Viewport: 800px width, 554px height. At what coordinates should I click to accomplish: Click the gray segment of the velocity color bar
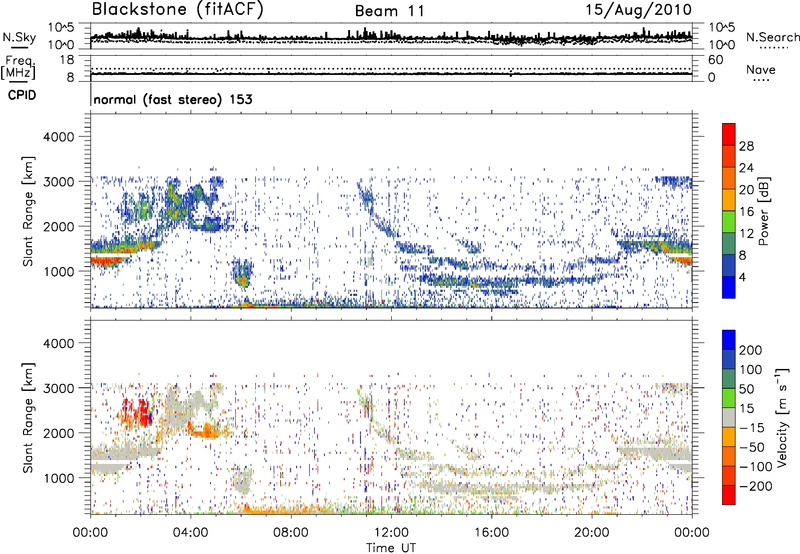coord(729,417)
